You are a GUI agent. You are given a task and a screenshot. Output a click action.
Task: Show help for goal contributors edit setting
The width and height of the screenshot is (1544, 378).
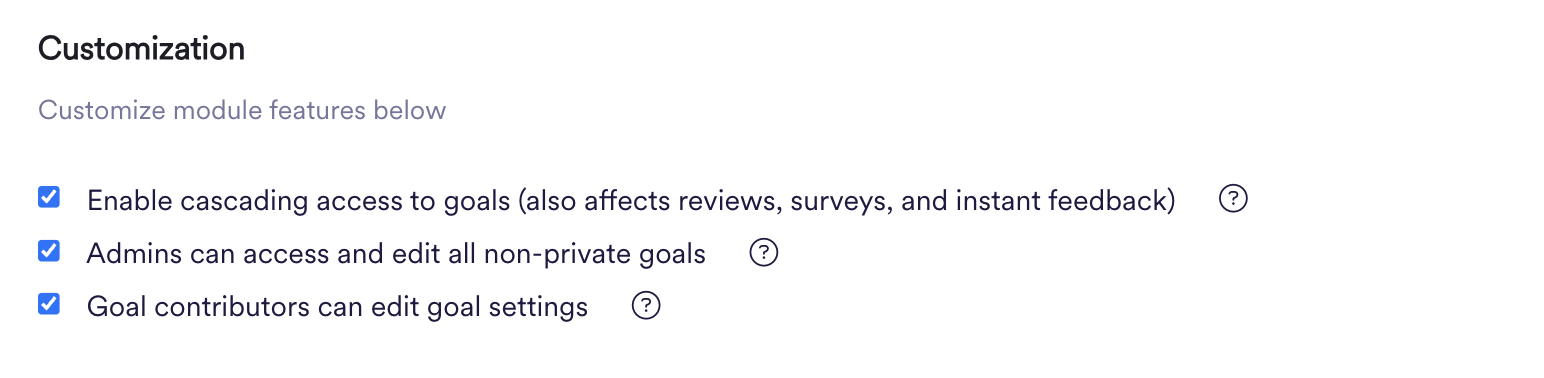pyautogui.click(x=646, y=306)
